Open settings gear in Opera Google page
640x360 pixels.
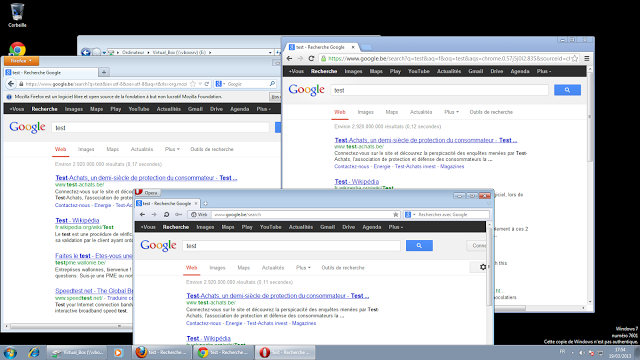(x=483, y=267)
